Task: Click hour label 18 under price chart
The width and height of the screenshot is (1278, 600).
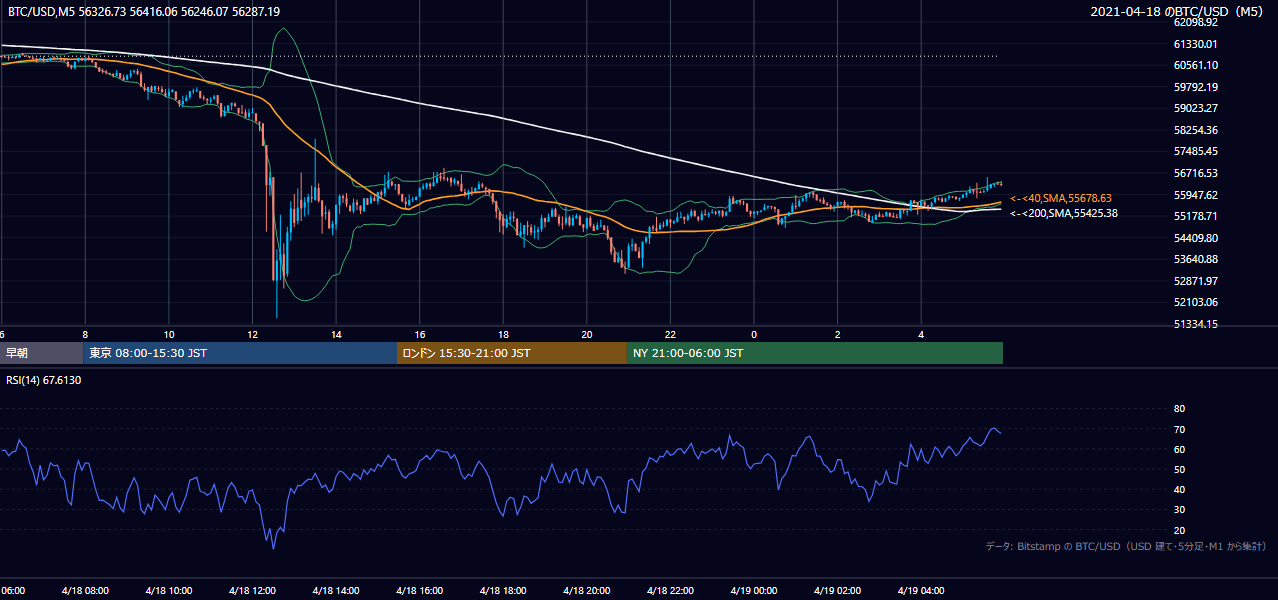Action: coord(503,335)
